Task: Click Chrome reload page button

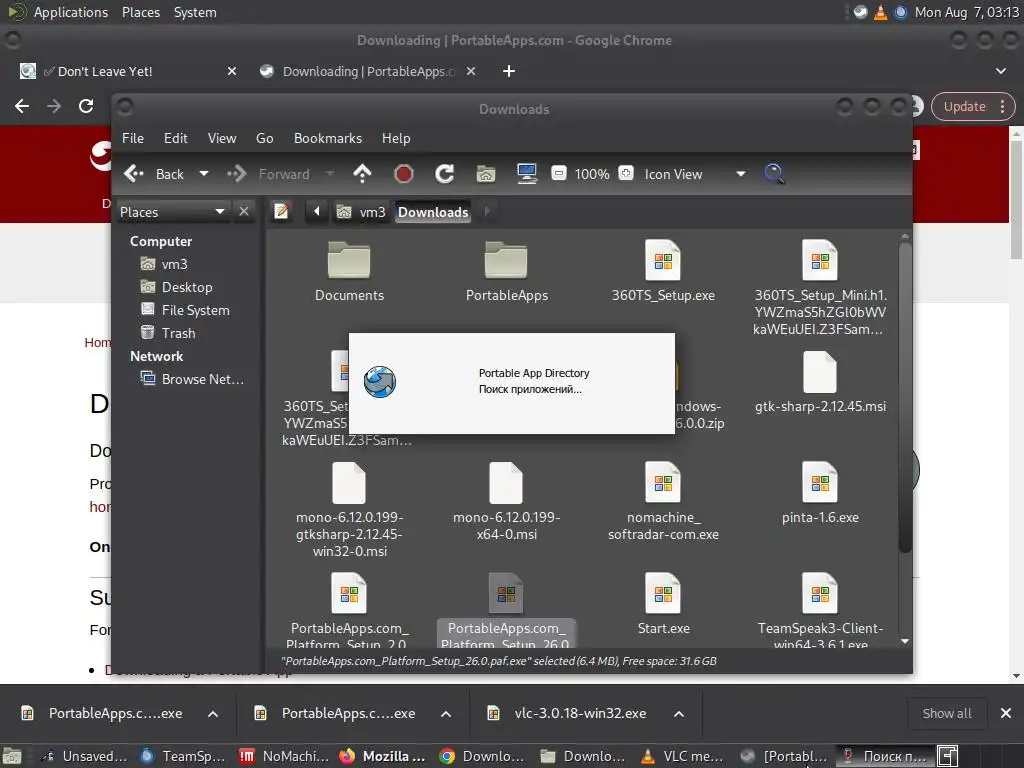Action: tap(86, 106)
